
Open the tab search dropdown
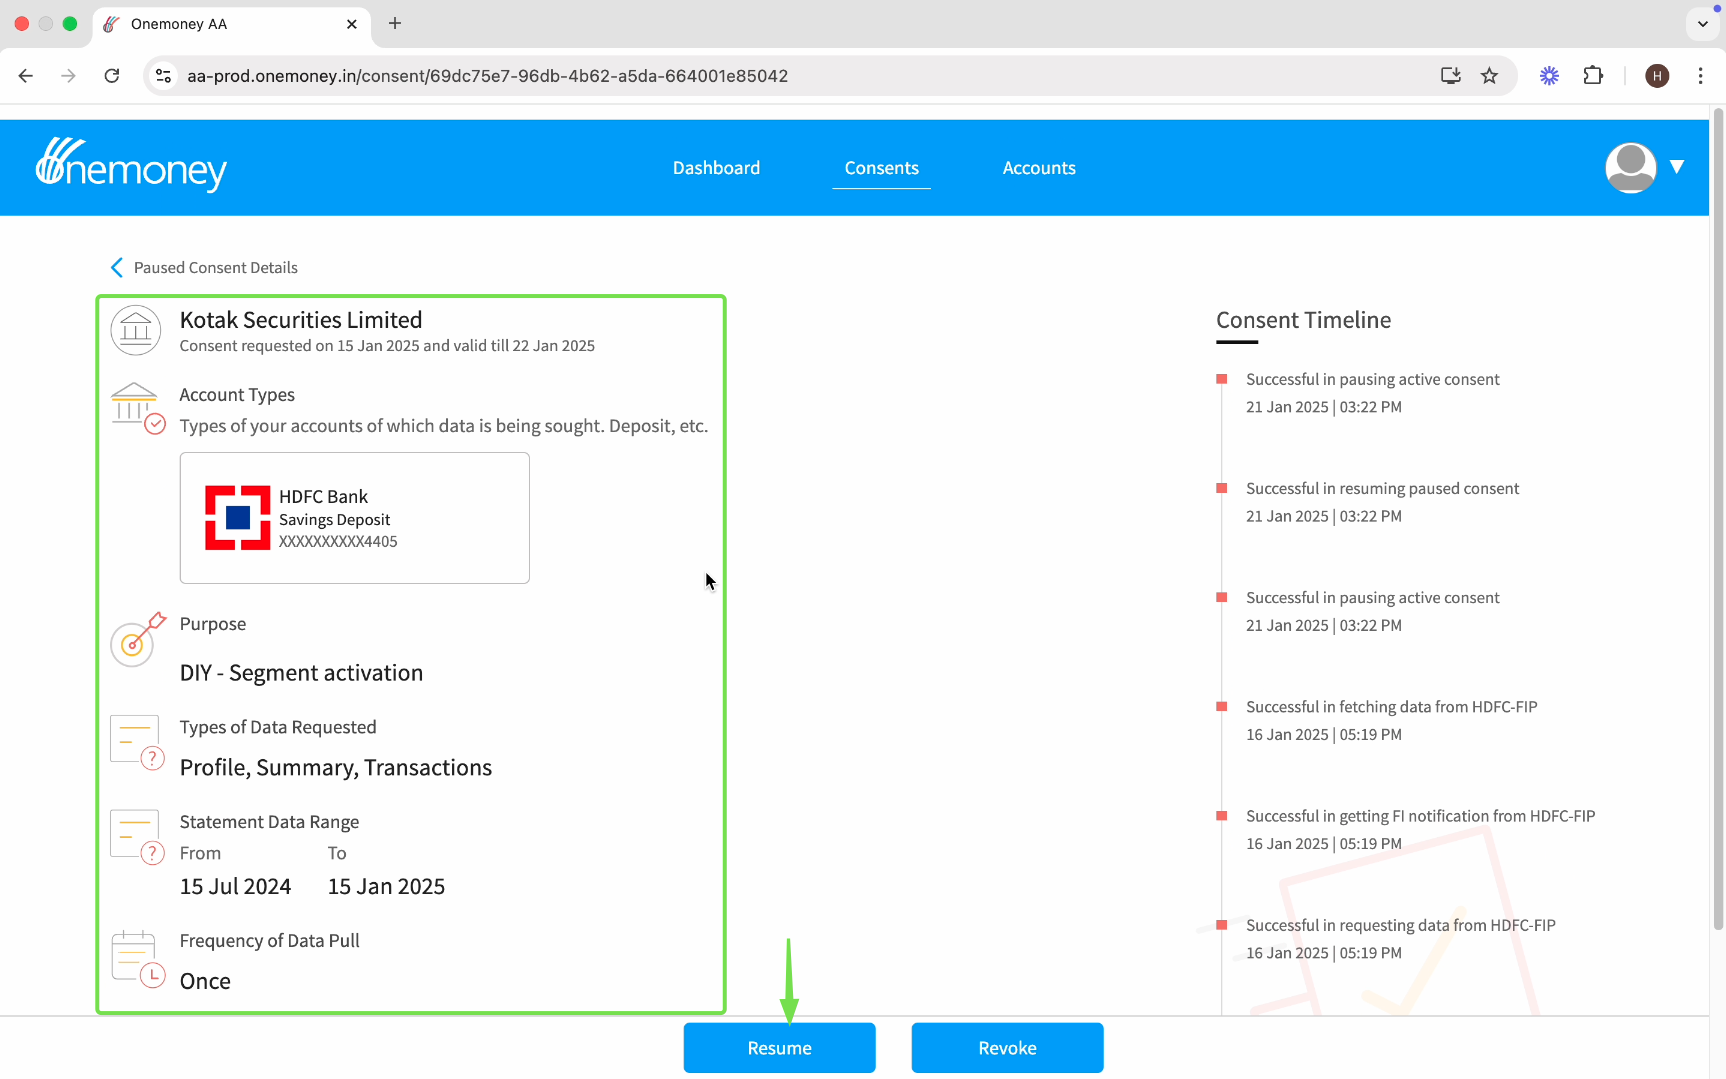(x=1703, y=24)
